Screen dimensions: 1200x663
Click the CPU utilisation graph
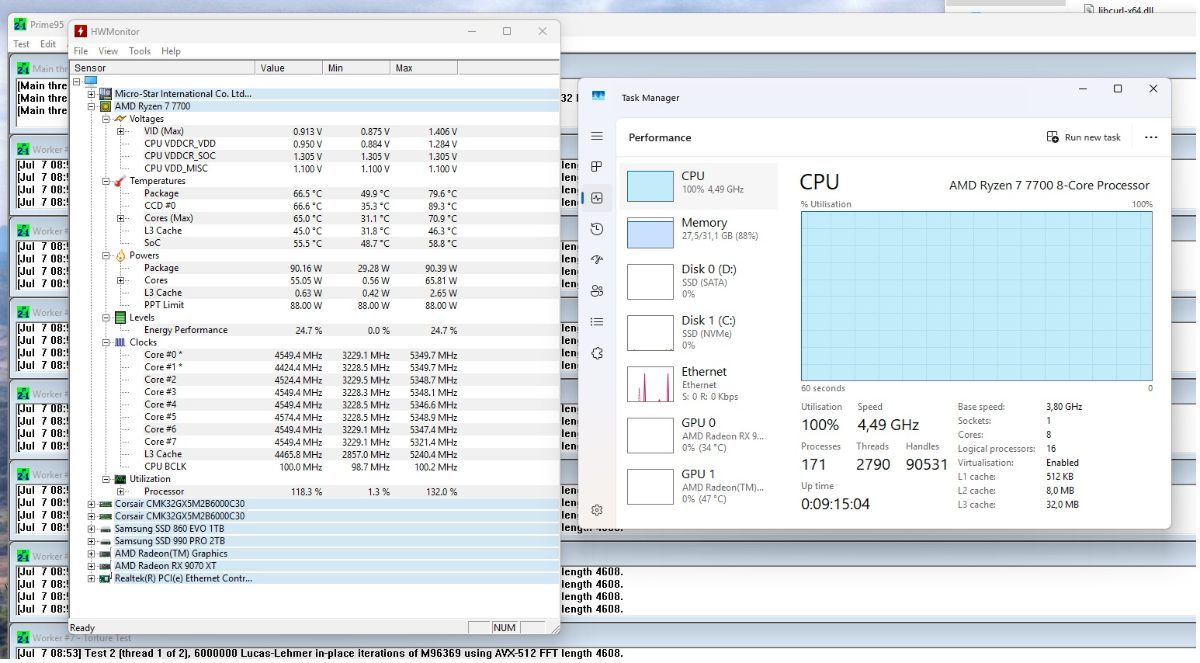click(976, 295)
